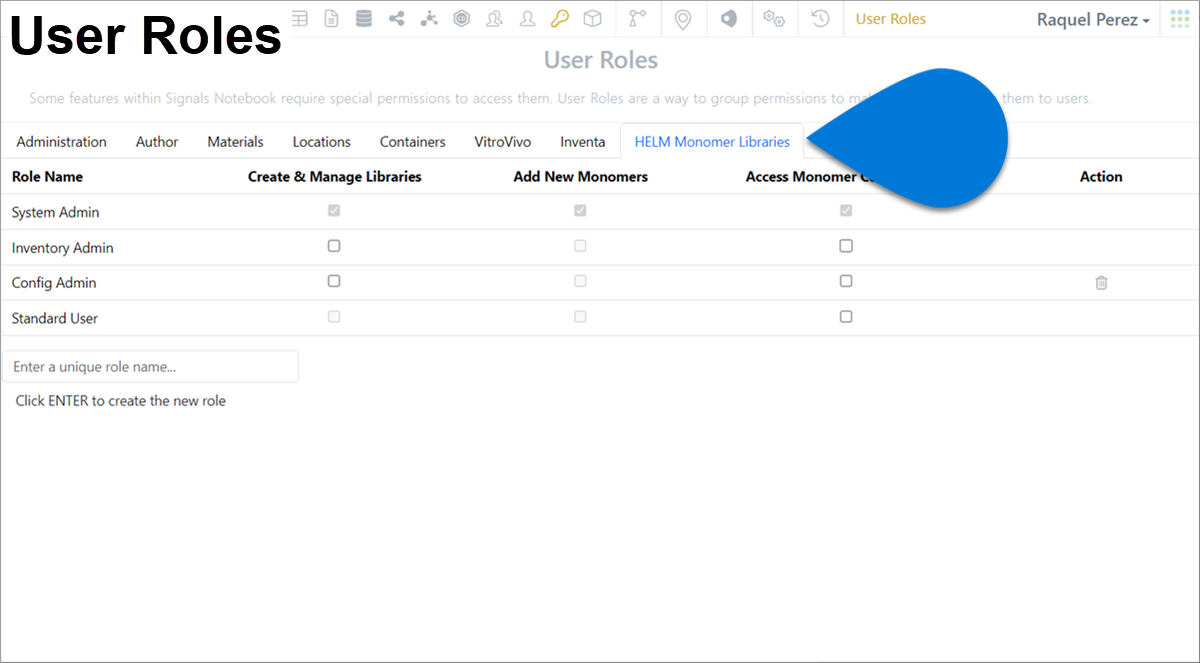Enable Access Monomer for Standard User
Image resolution: width=1200 pixels, height=663 pixels.
[x=846, y=316]
